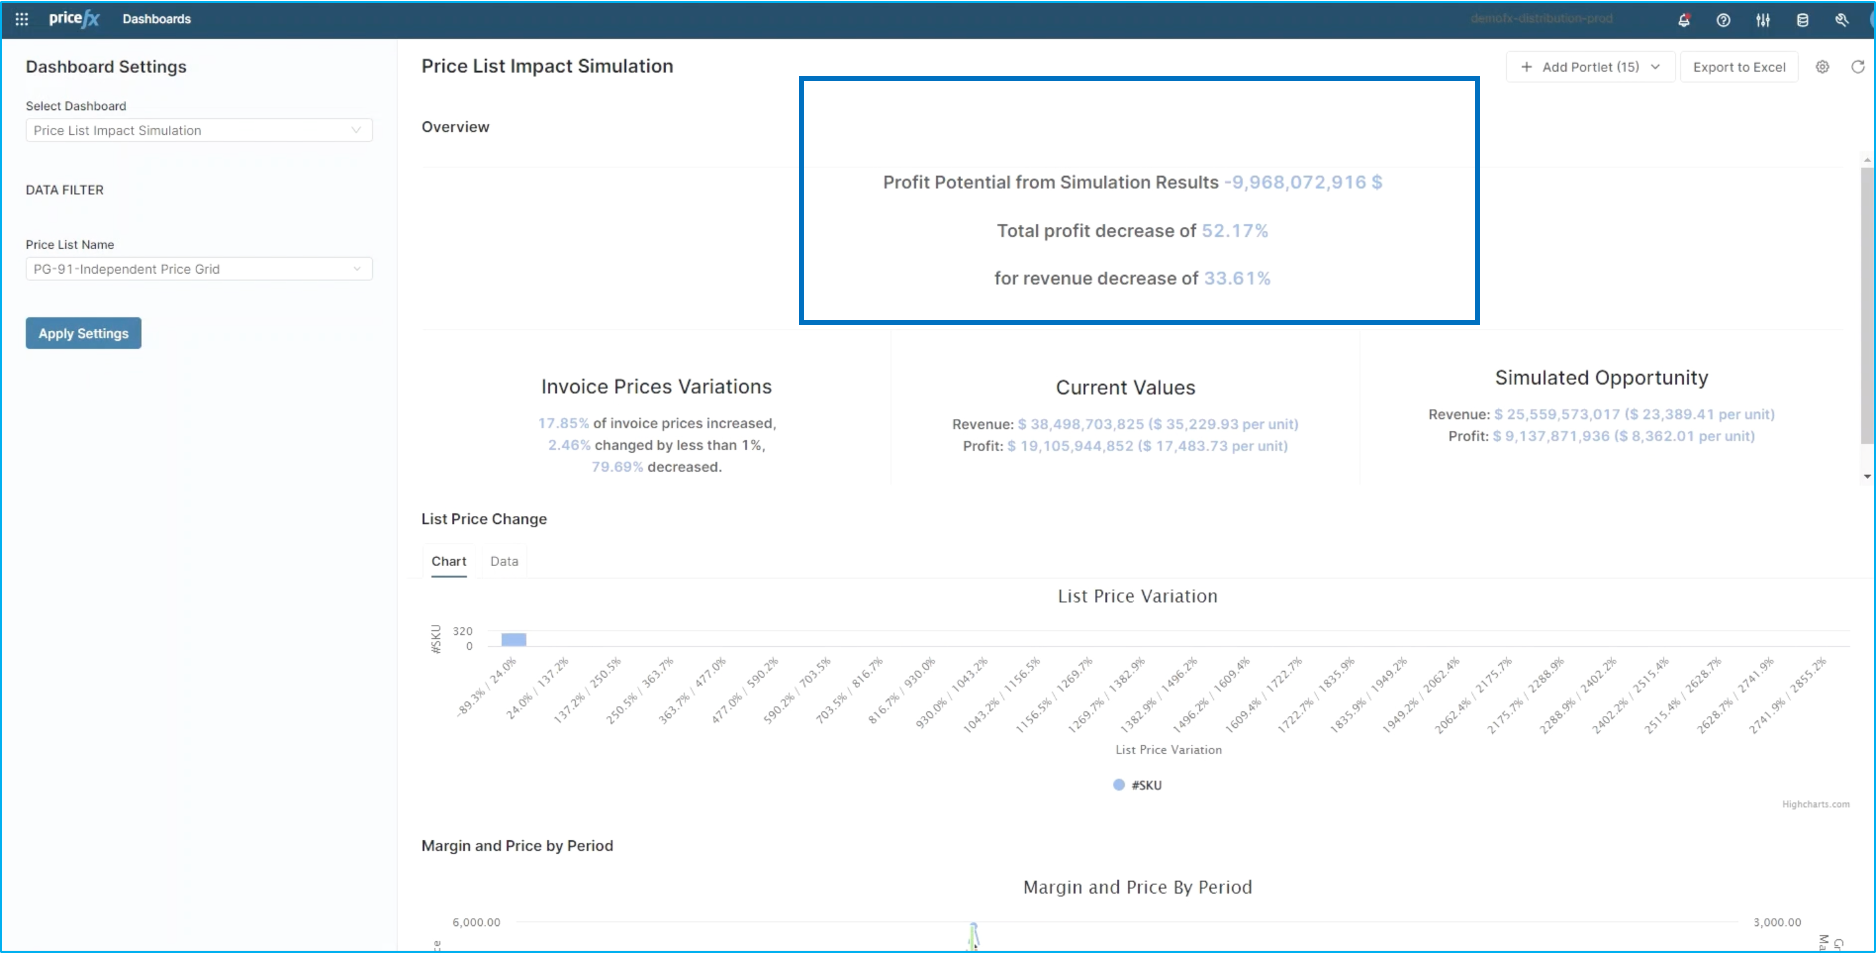Screen dimensions: 1876x954
Task: Expand the Add Portlet (15) menu
Action: [x=1590, y=67]
